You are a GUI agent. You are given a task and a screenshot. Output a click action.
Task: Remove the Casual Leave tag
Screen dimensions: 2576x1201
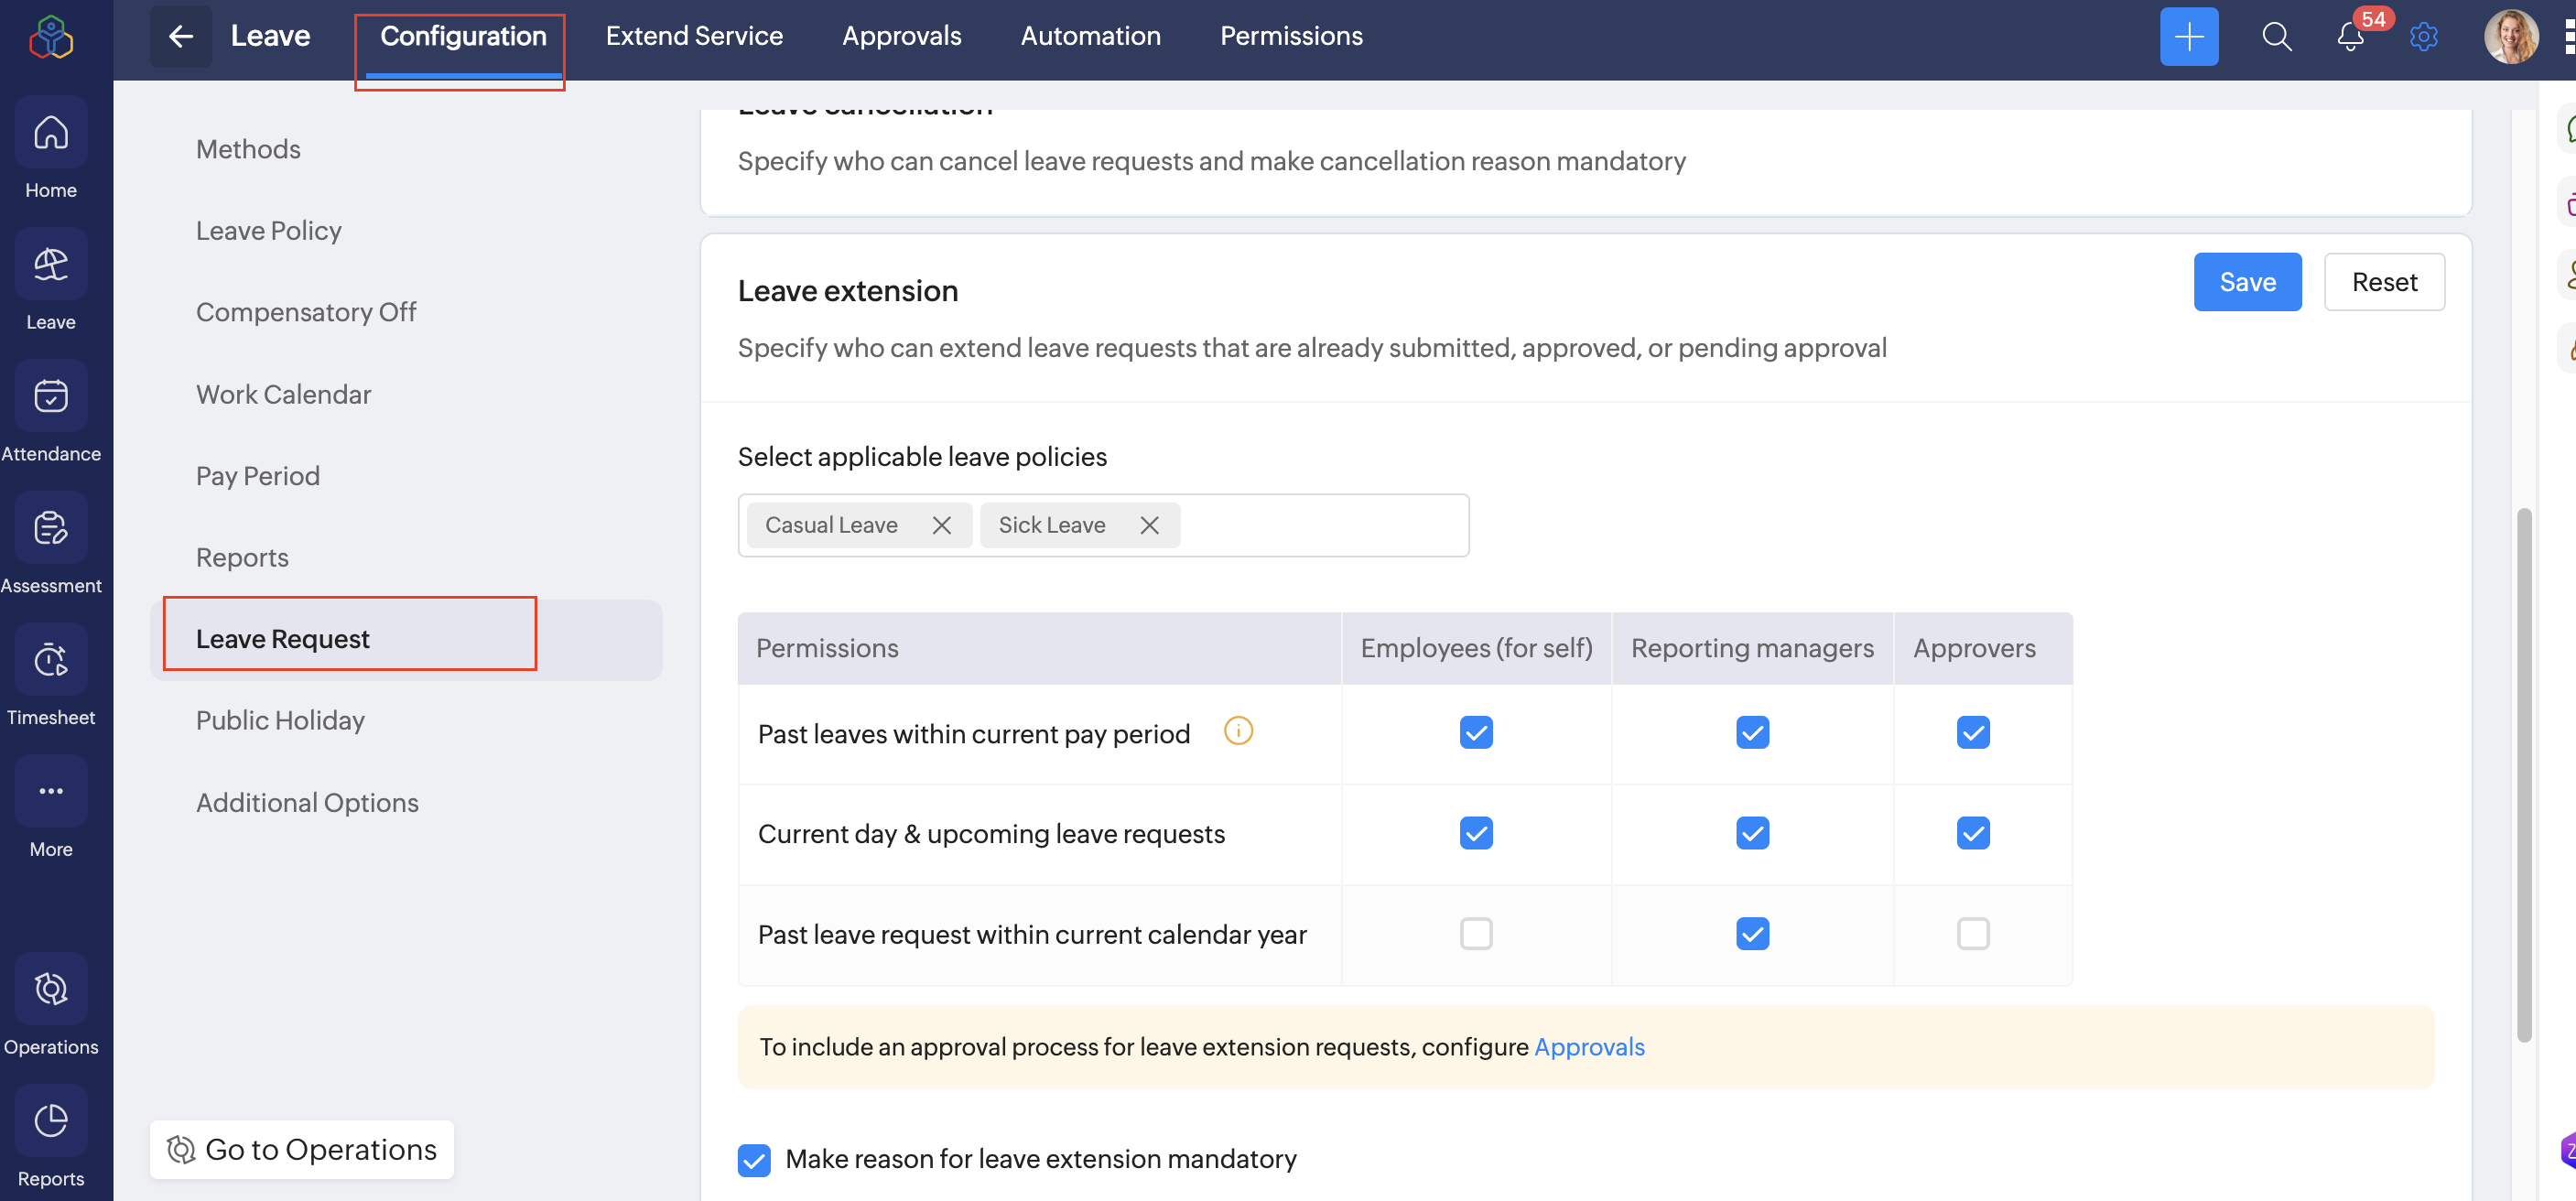[x=941, y=525]
